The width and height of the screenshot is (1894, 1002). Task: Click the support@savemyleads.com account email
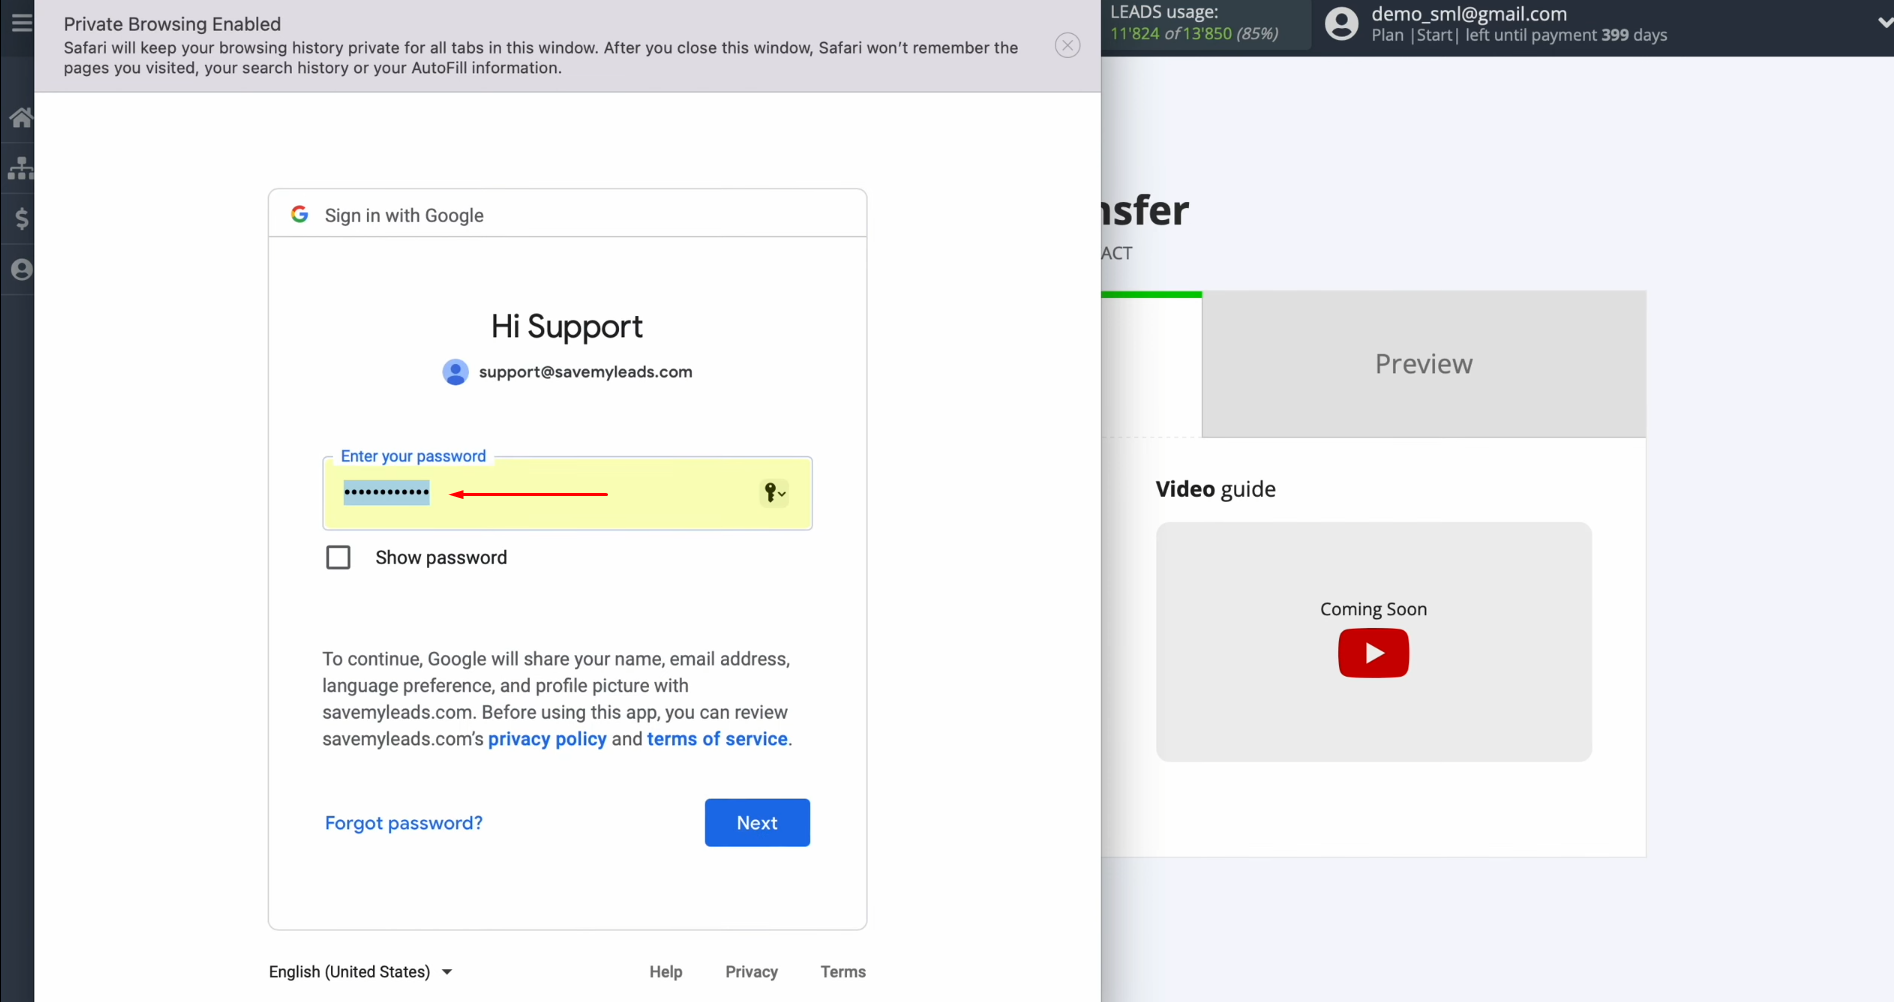[x=585, y=372]
